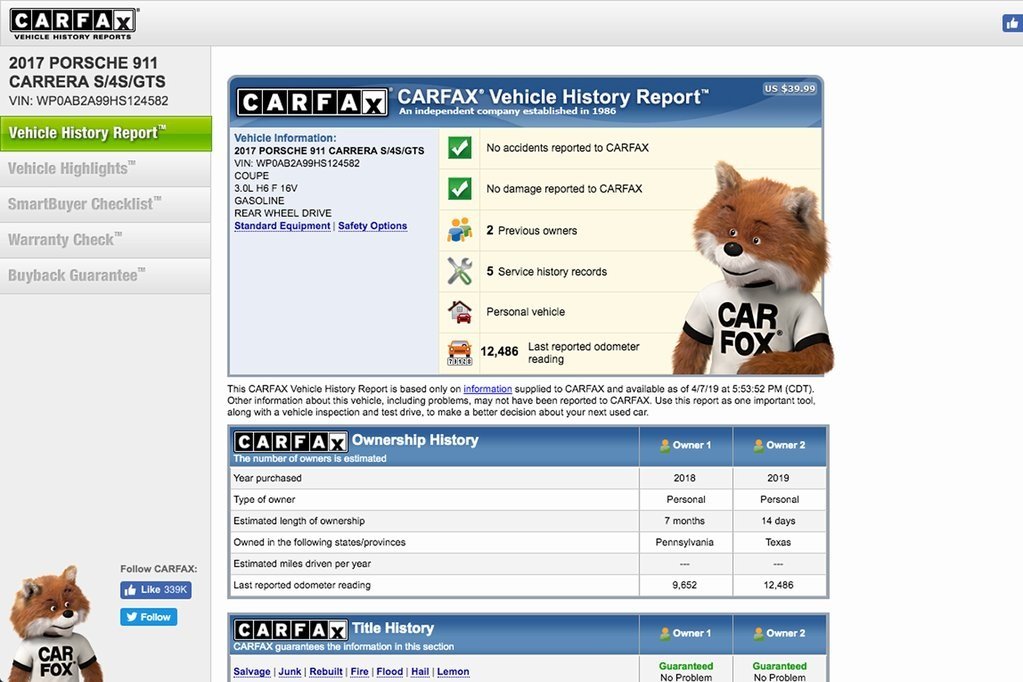Open the Vehicle History Report tab
This screenshot has height=682, width=1023.
coord(106,133)
